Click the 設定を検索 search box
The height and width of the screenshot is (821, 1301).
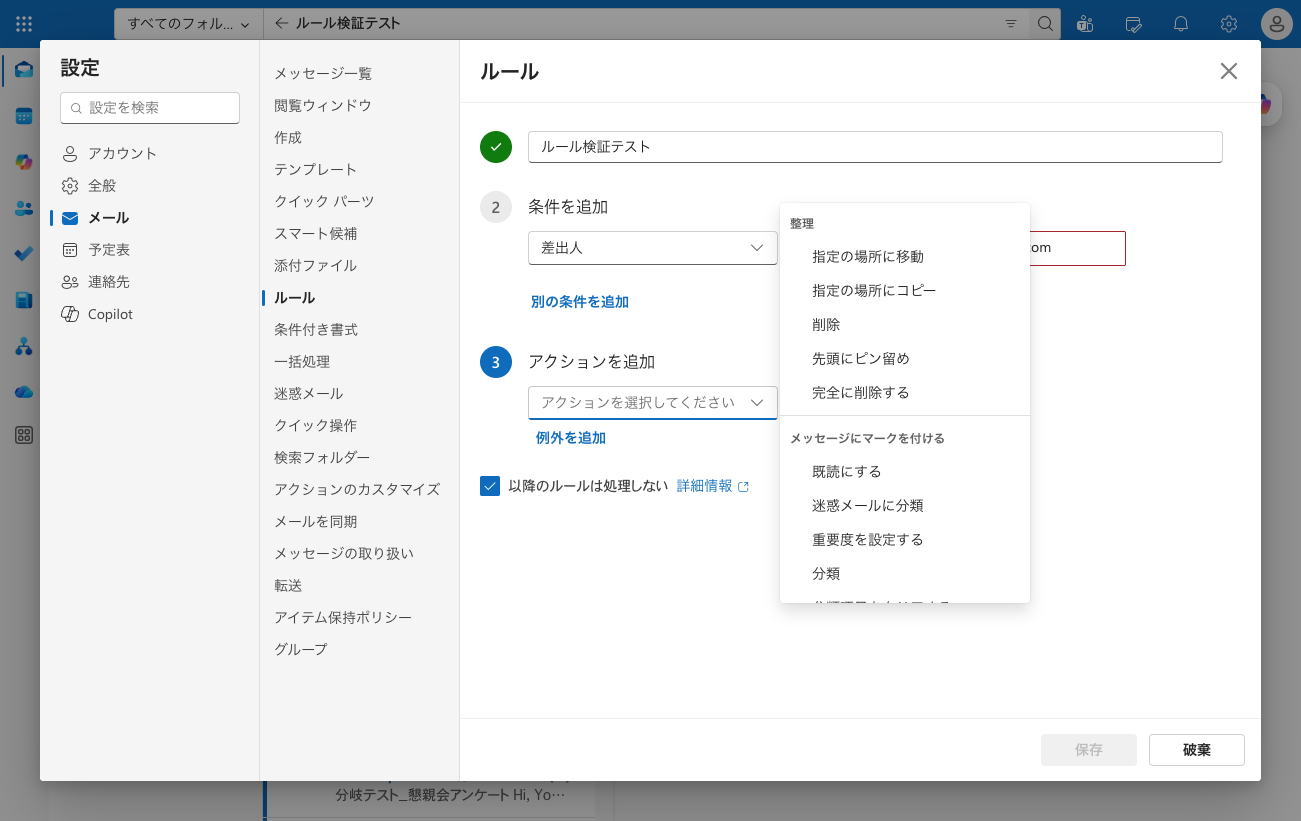150,108
